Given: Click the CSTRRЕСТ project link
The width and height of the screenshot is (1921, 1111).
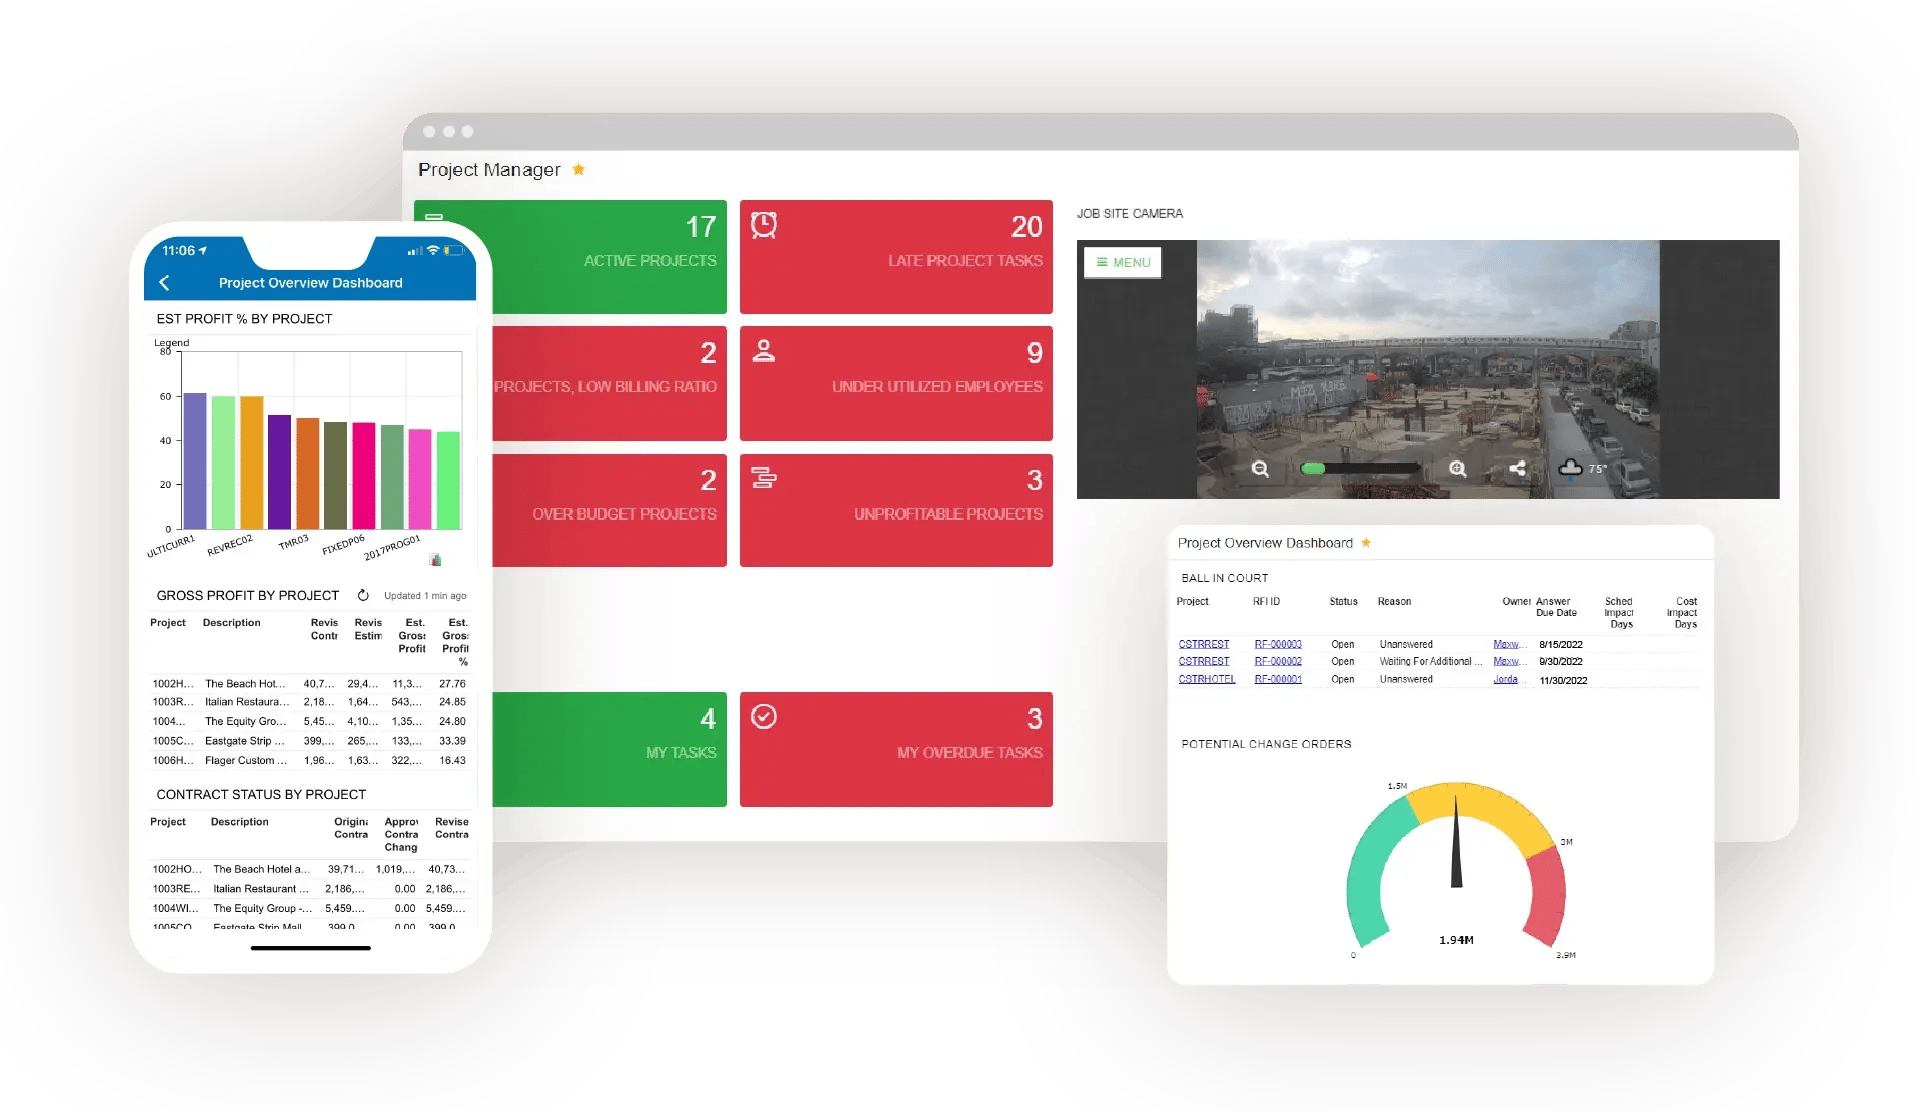Looking at the screenshot, I should [1203, 644].
